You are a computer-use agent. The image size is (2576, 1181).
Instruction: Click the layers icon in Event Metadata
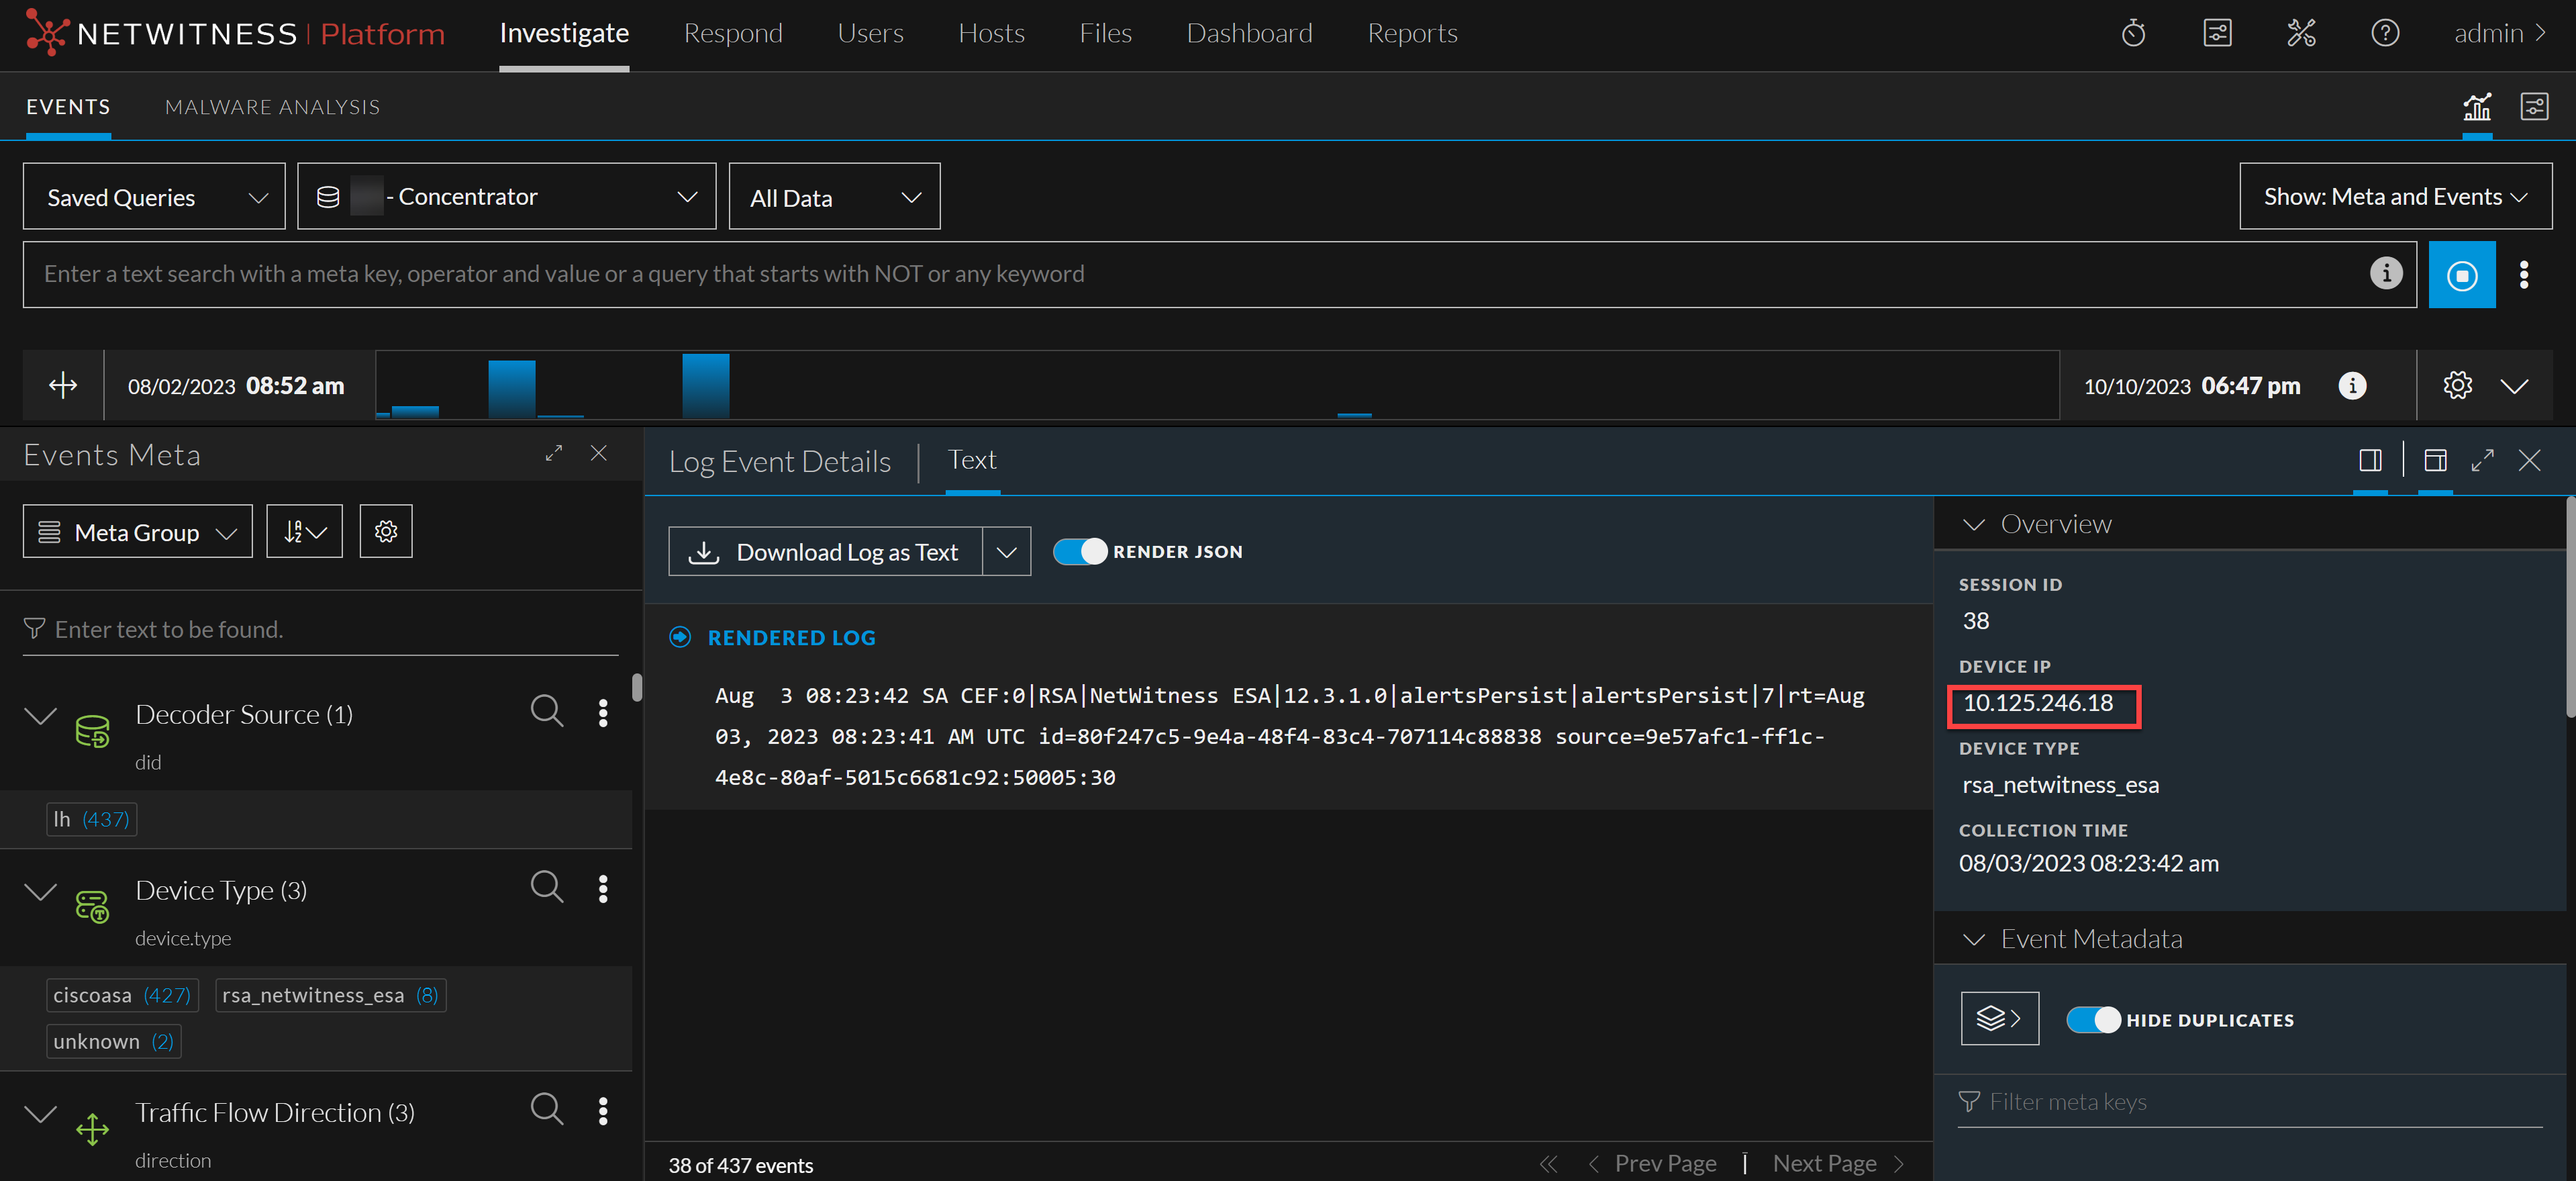1999,1019
